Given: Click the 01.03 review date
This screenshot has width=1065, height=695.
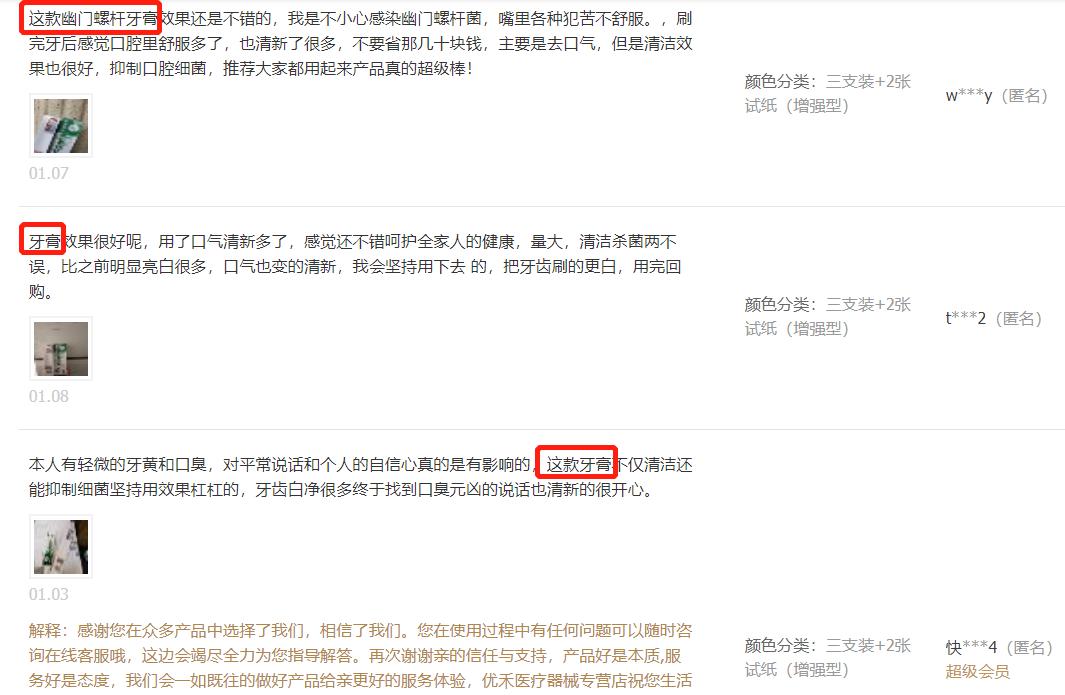Looking at the screenshot, I should tap(48, 594).
